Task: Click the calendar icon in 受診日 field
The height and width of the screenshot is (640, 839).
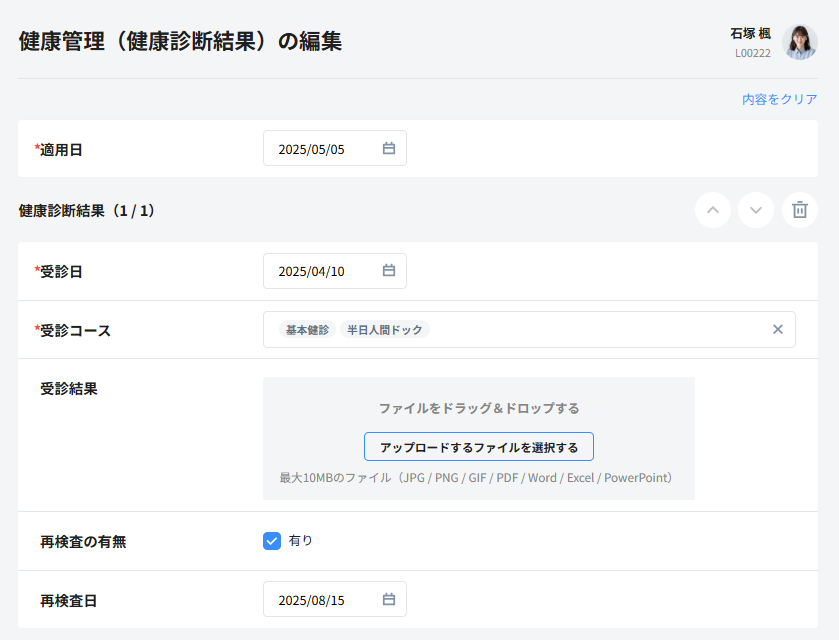Action: [x=389, y=271]
